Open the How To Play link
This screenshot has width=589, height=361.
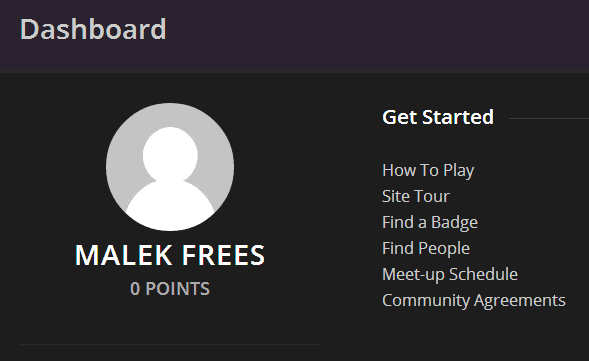click(428, 170)
